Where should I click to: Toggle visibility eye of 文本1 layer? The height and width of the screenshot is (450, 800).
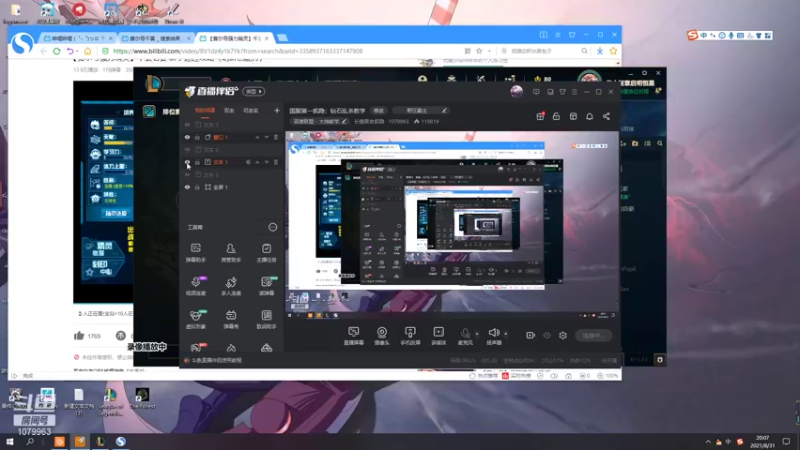(x=187, y=162)
